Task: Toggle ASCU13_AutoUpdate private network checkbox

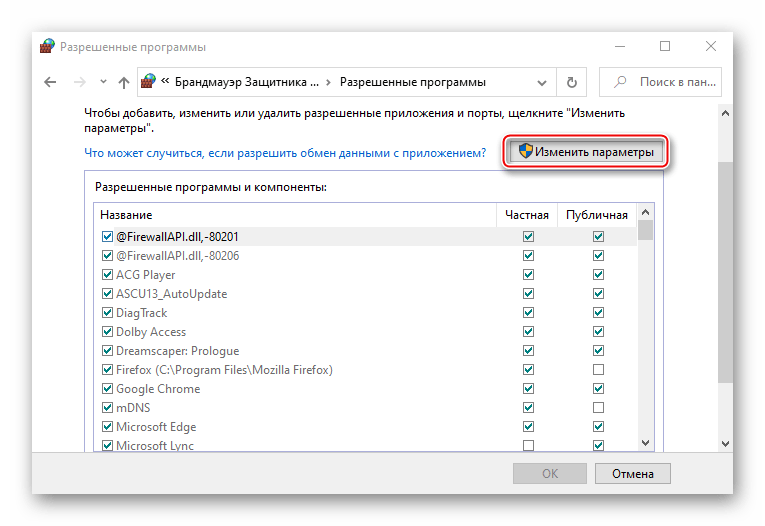Action: (x=528, y=294)
